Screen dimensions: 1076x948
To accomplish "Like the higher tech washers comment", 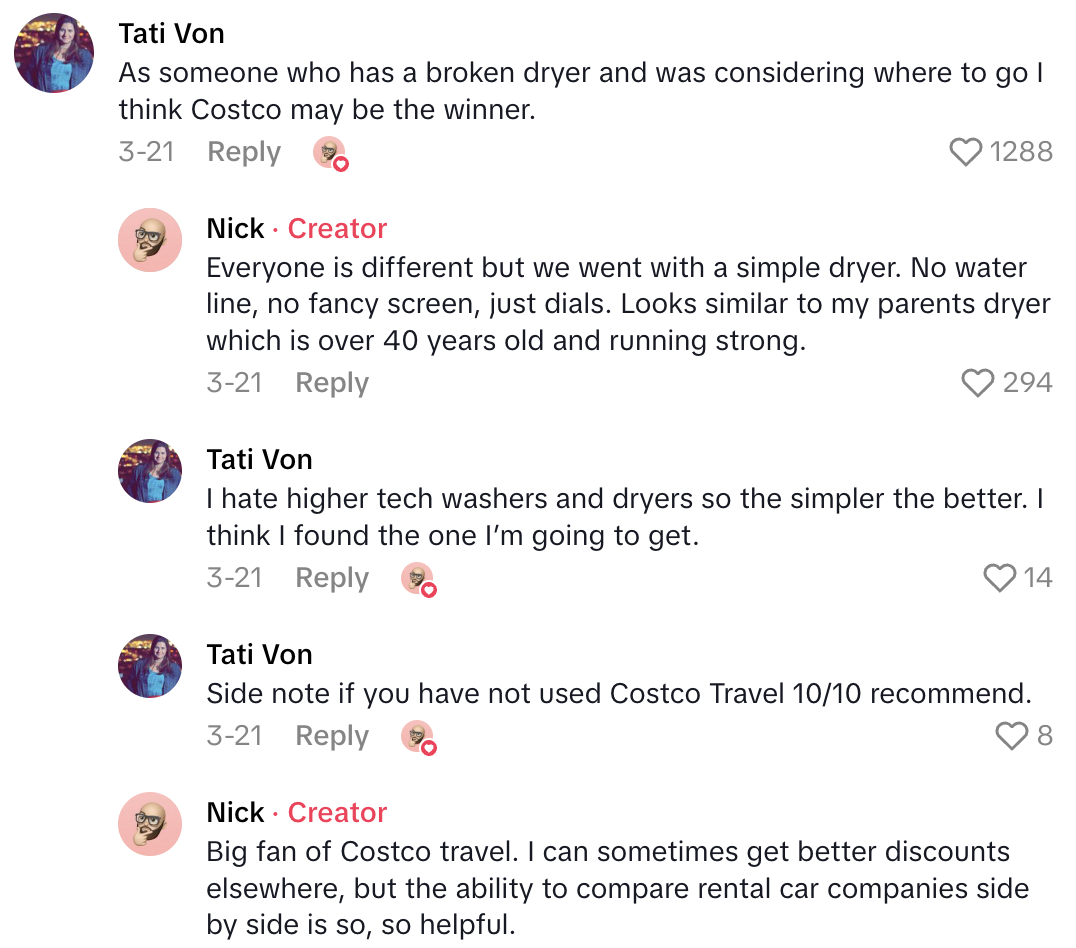I will click(x=1000, y=578).
